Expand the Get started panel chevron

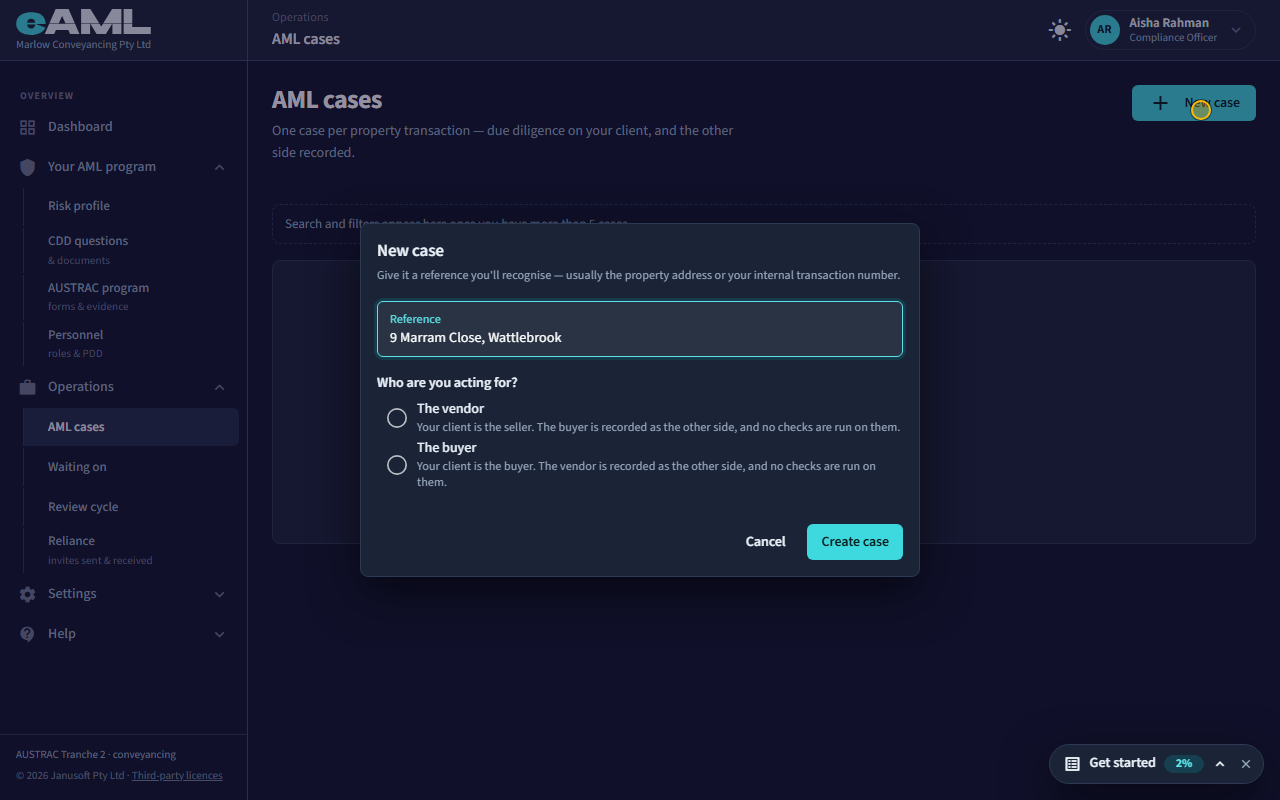(x=1220, y=763)
